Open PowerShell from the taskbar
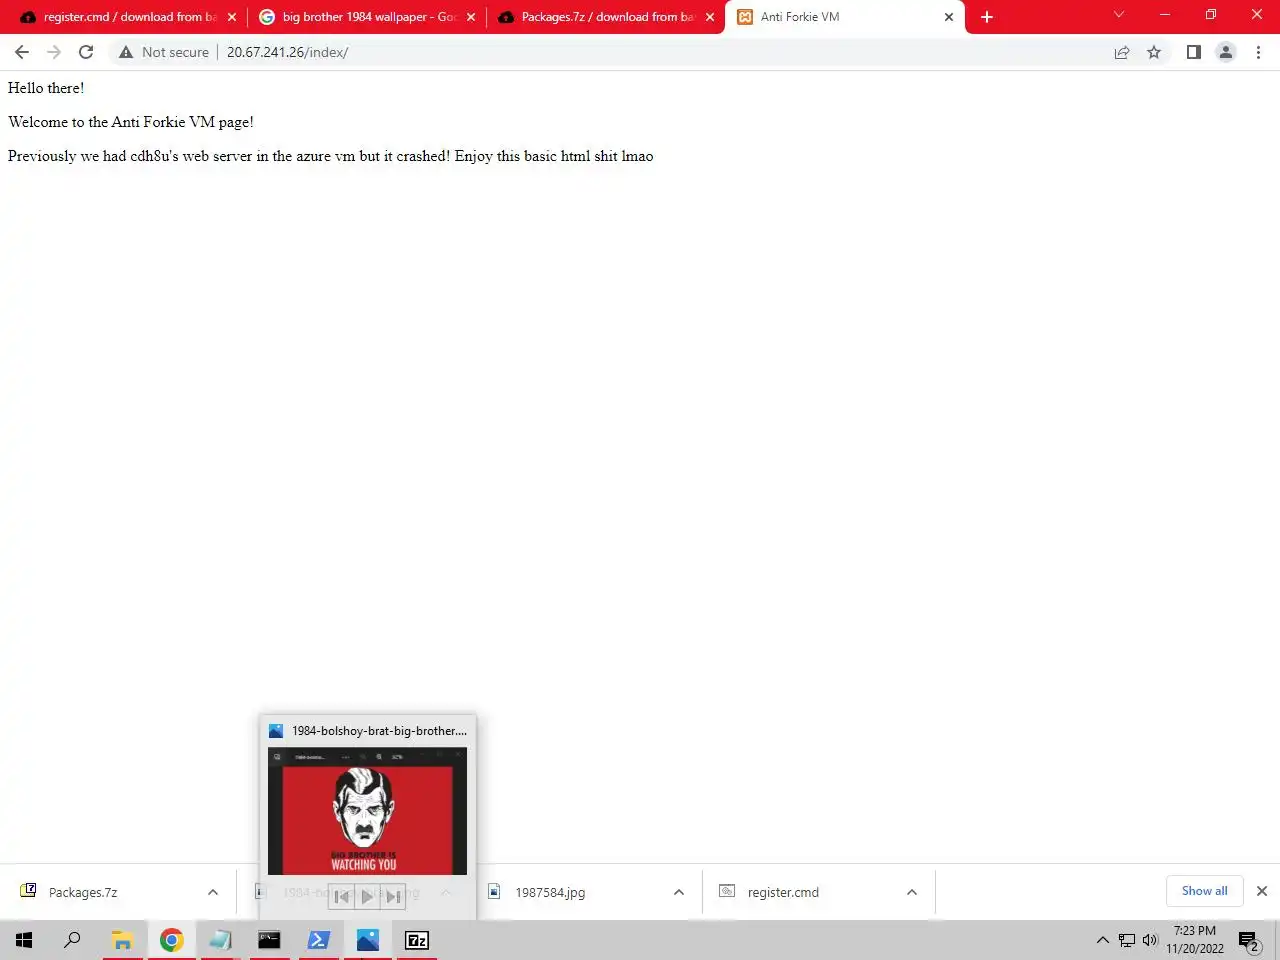 point(318,940)
